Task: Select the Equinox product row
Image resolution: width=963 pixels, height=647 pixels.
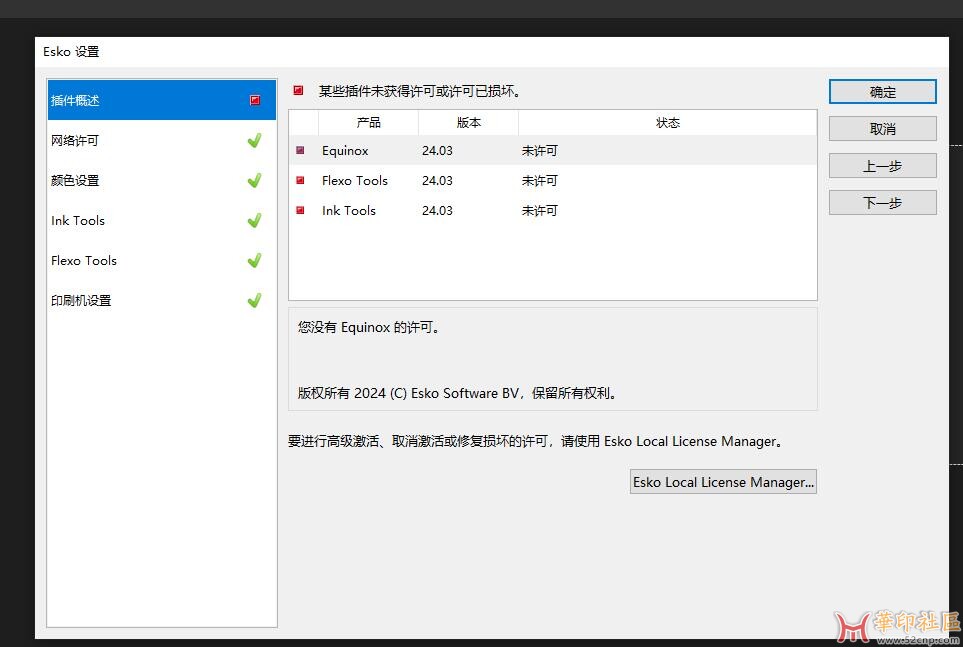Action: [553, 151]
